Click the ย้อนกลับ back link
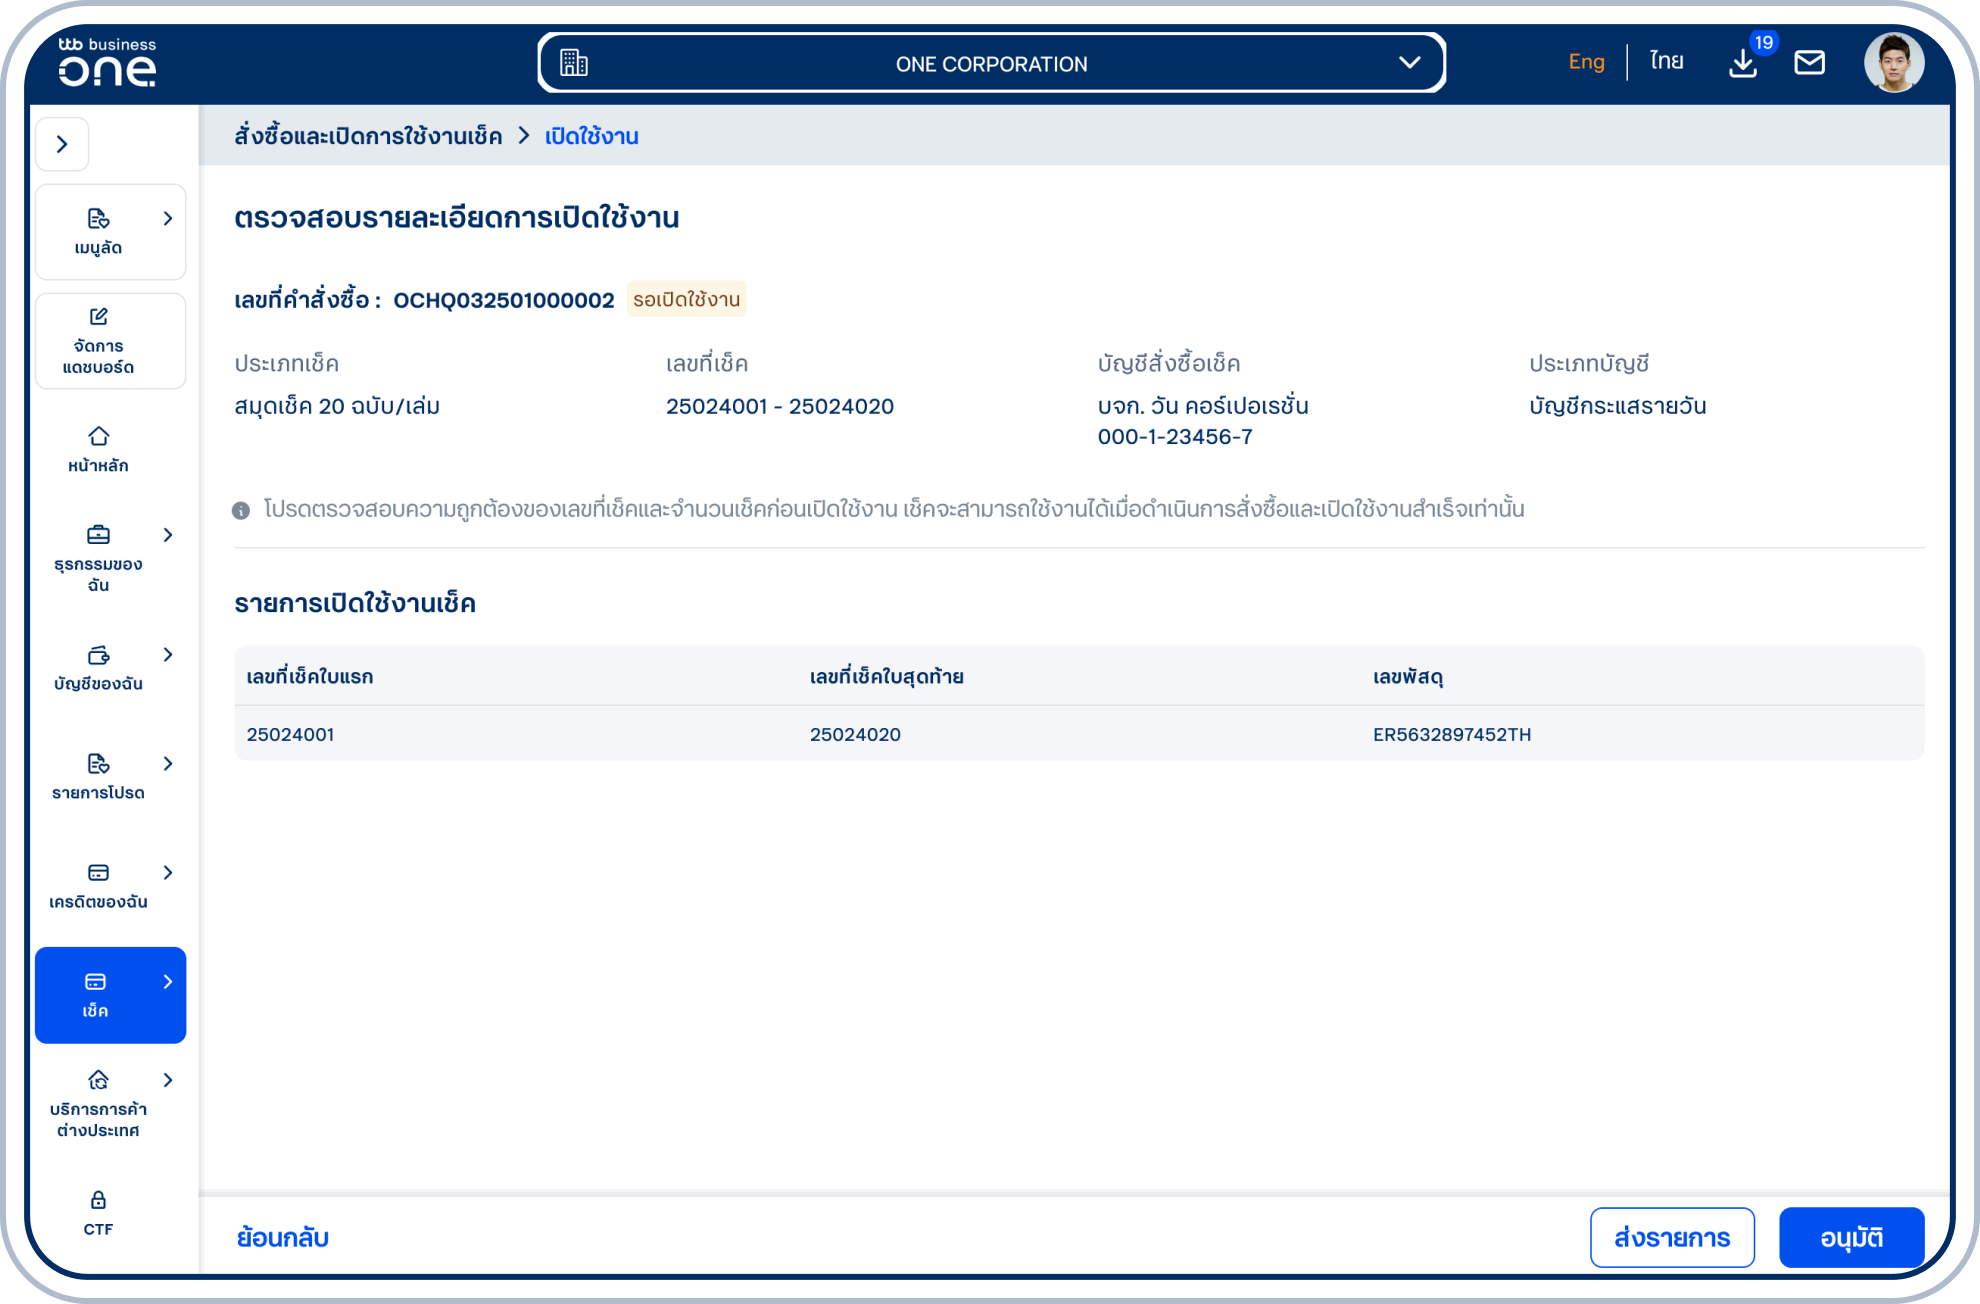The image size is (1980, 1304). [283, 1237]
